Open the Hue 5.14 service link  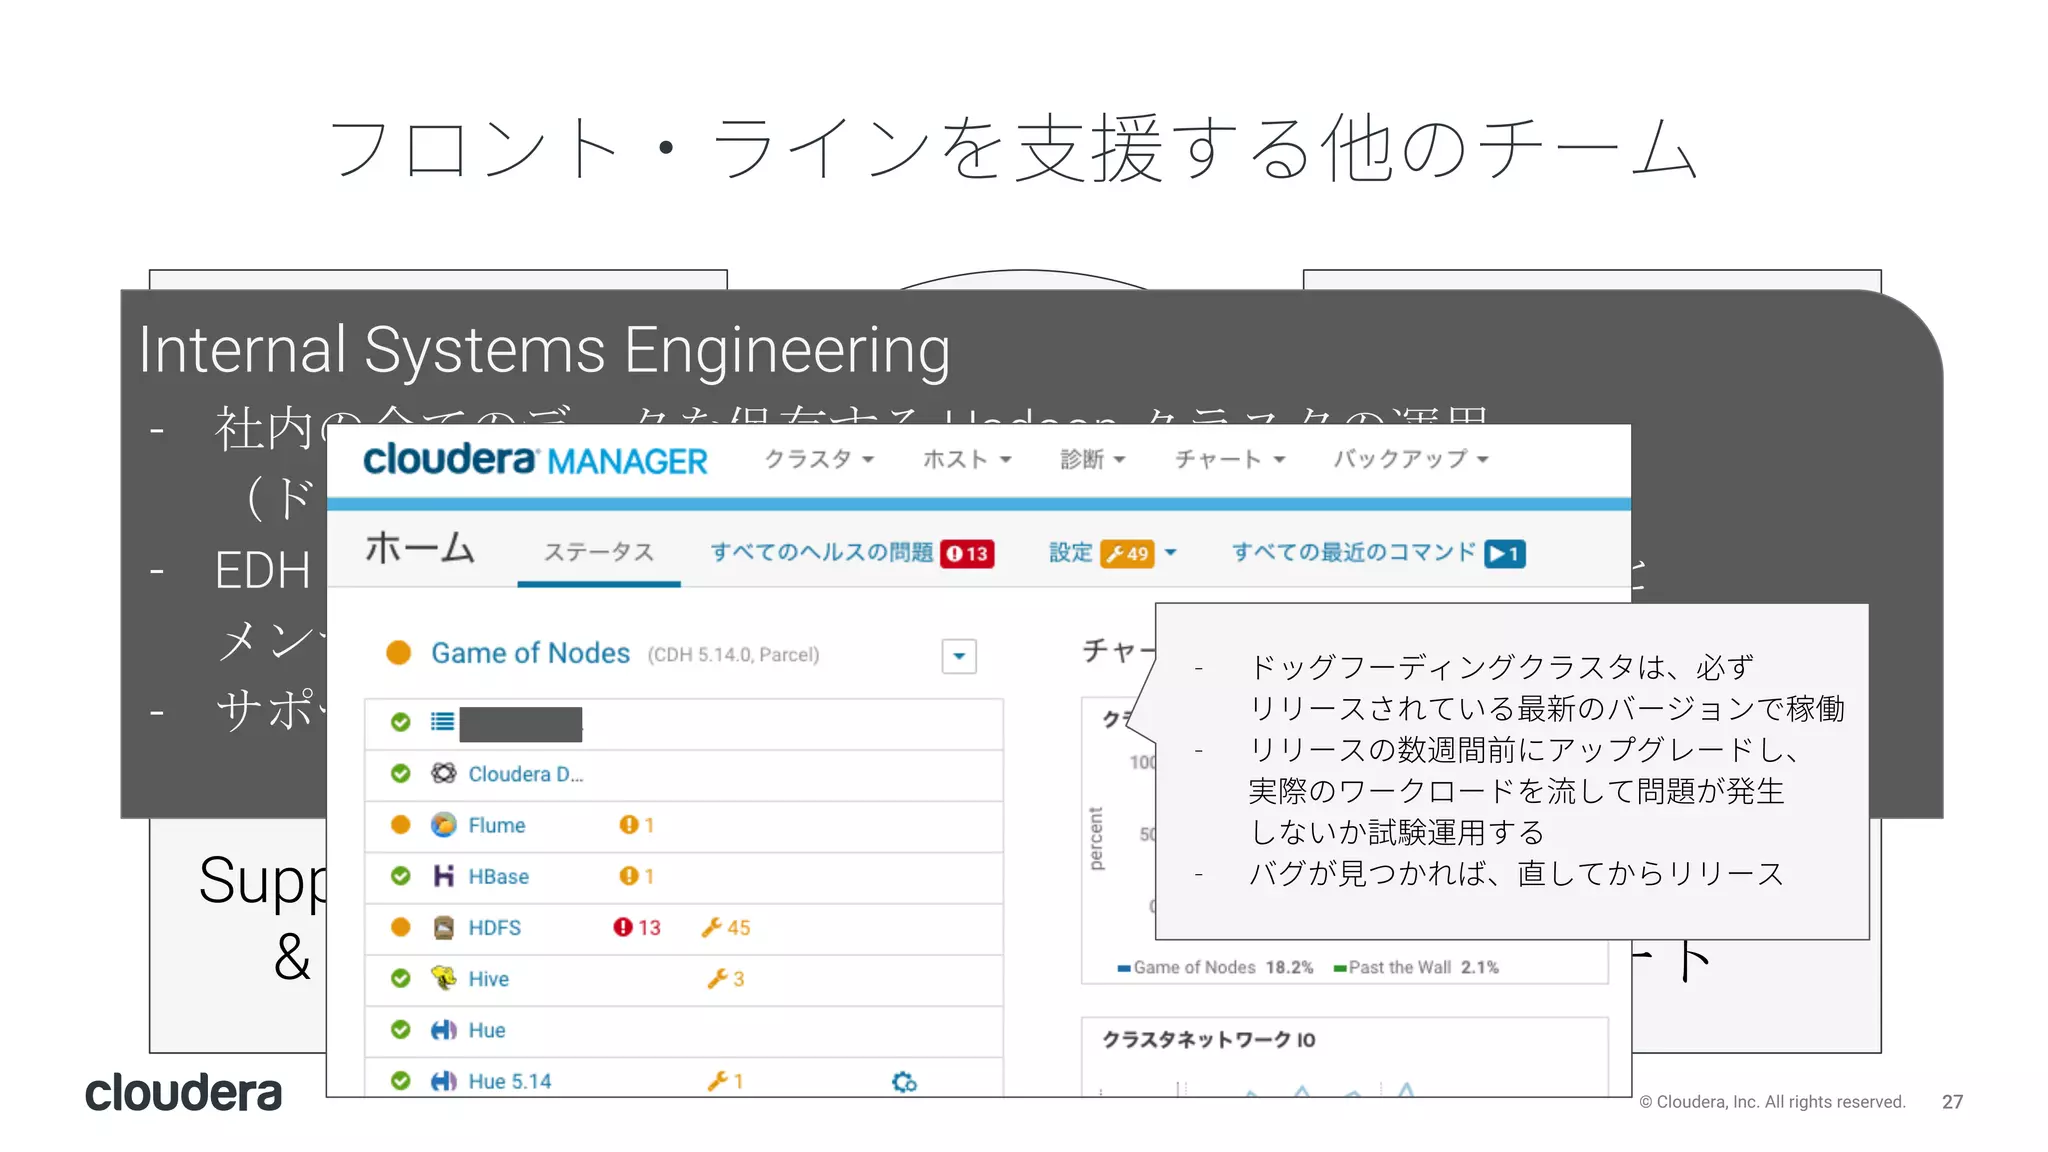509,1081
